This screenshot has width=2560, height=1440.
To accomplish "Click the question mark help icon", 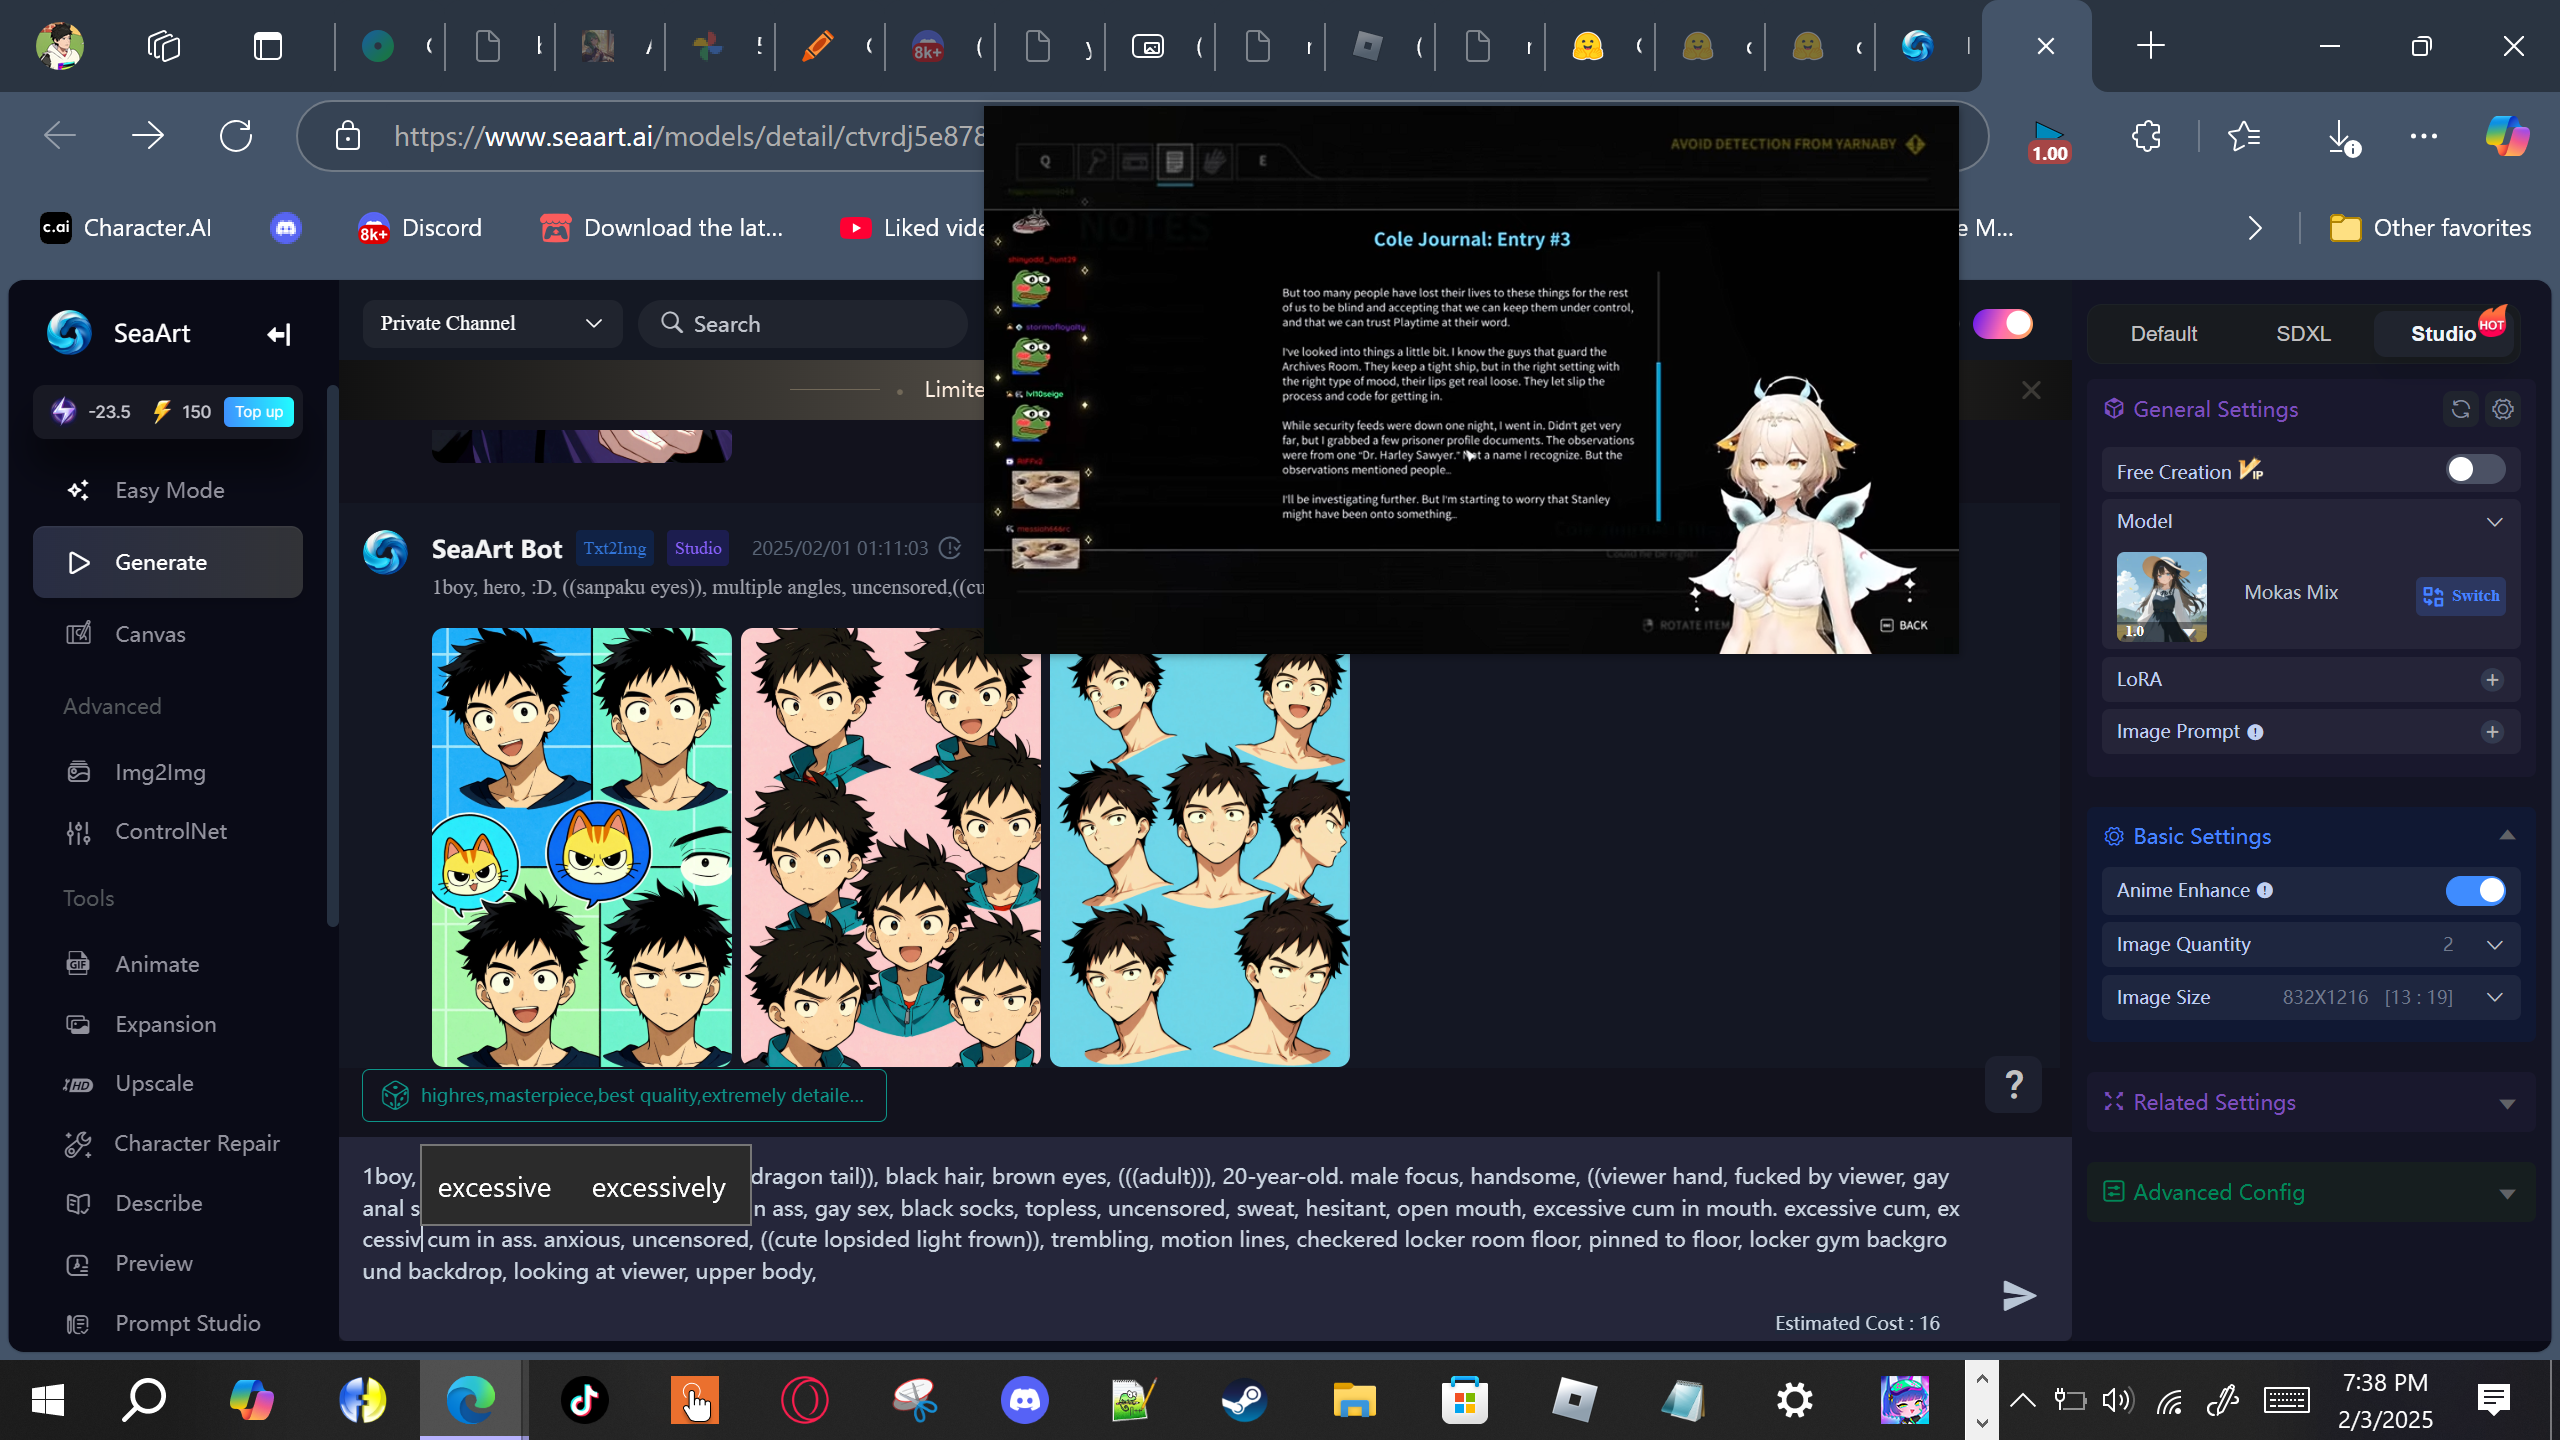I will (2014, 1084).
